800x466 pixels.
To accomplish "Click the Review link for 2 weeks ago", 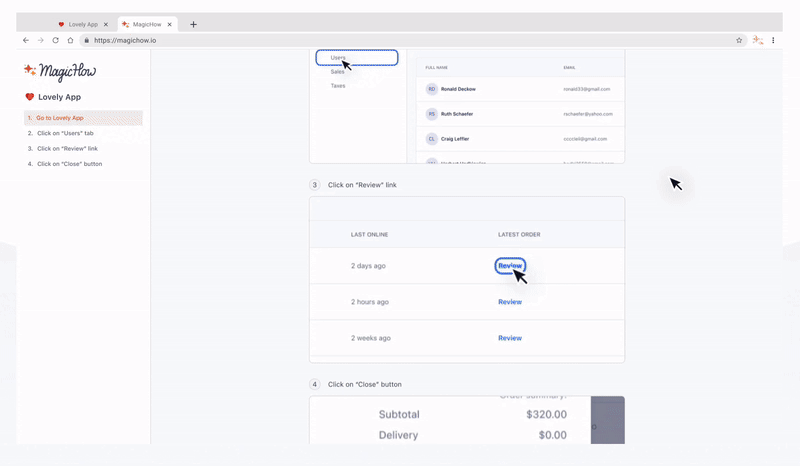I will [510, 338].
